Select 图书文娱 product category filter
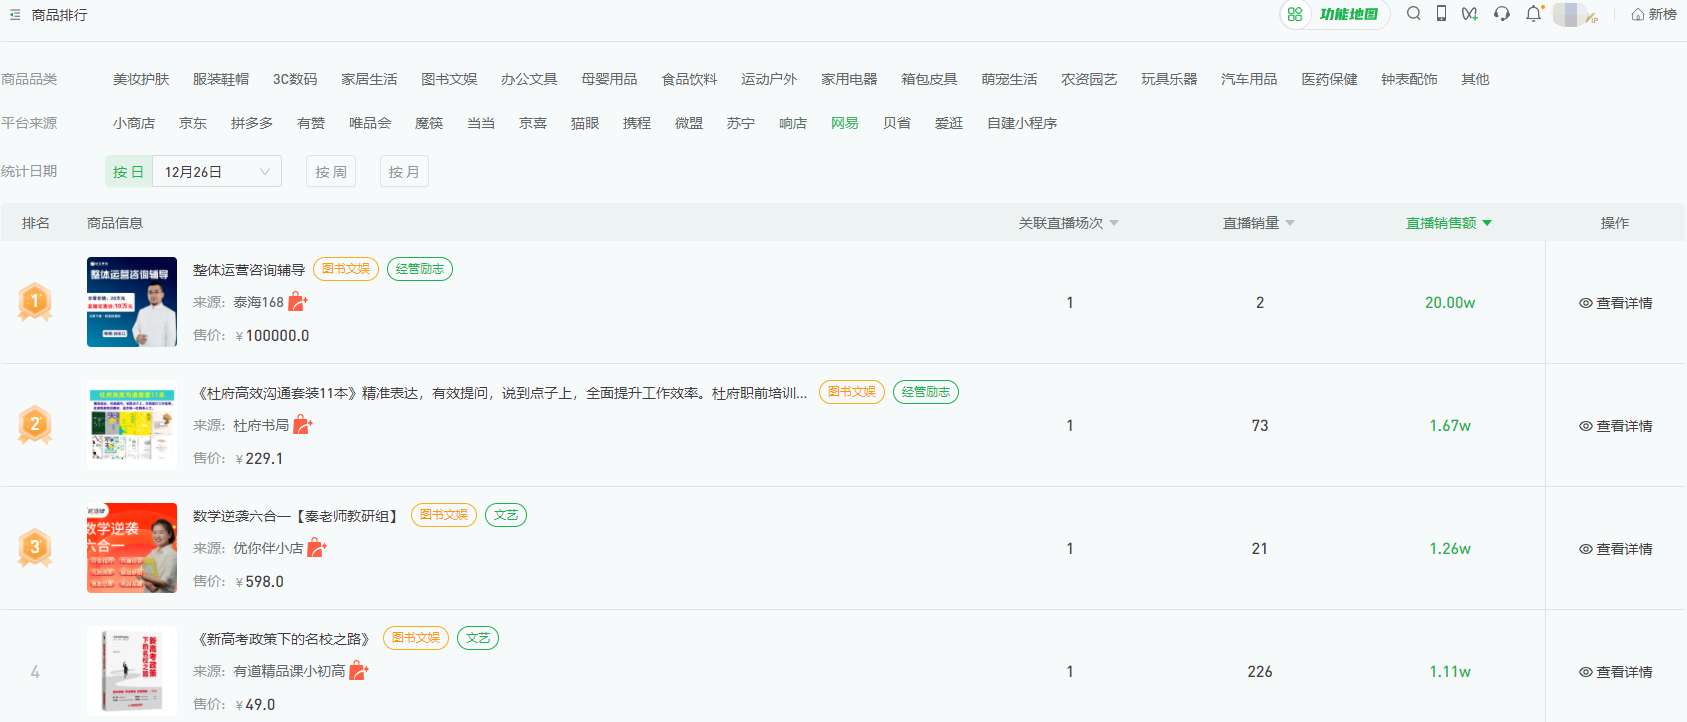Screen dimensions: 1687x722 (449, 79)
